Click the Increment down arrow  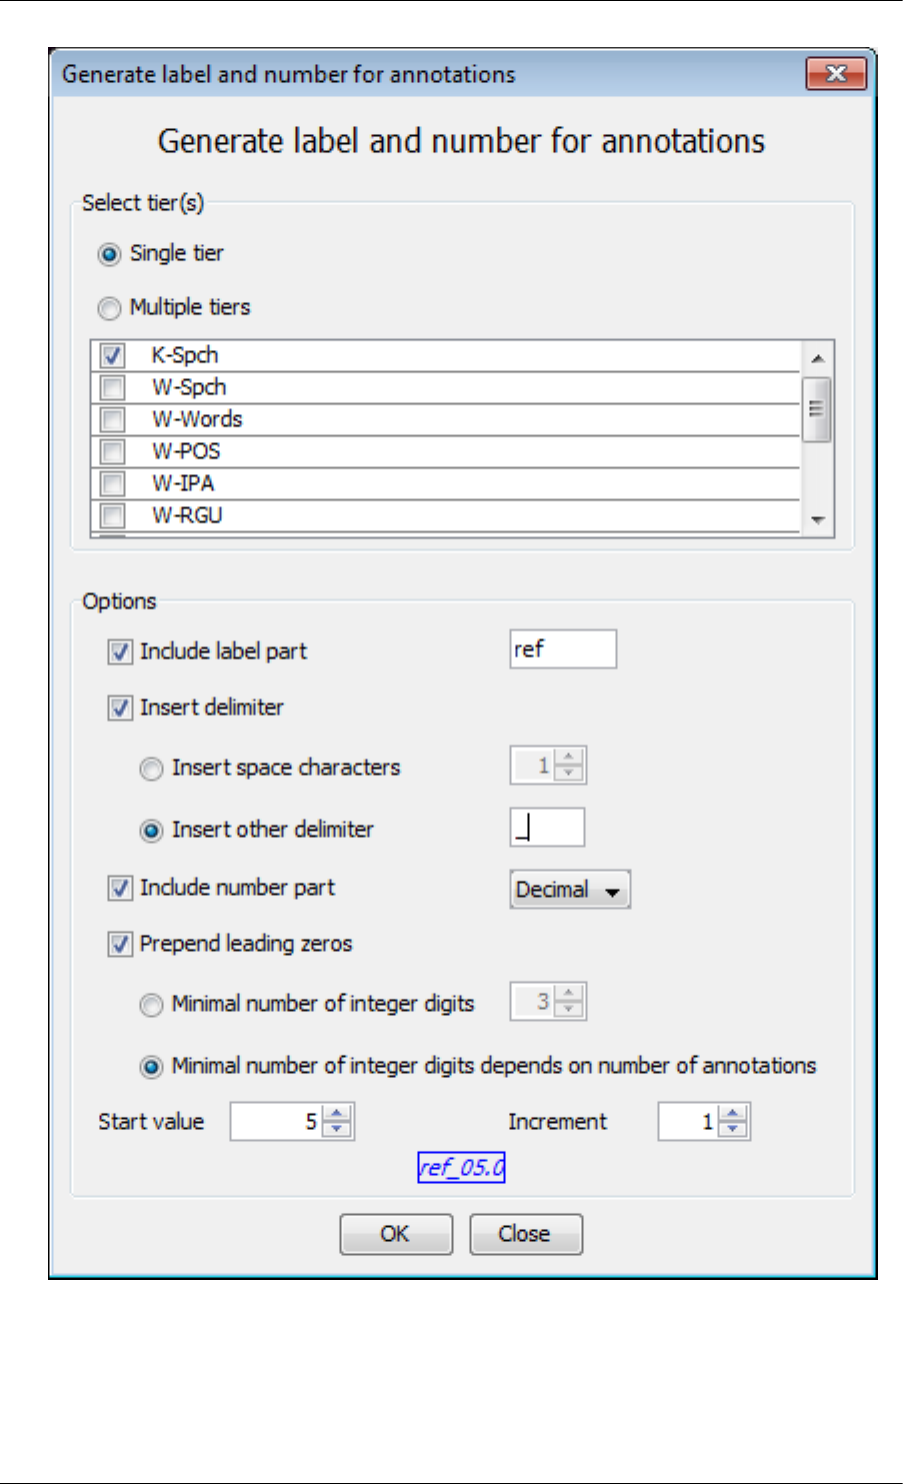coord(734,1129)
